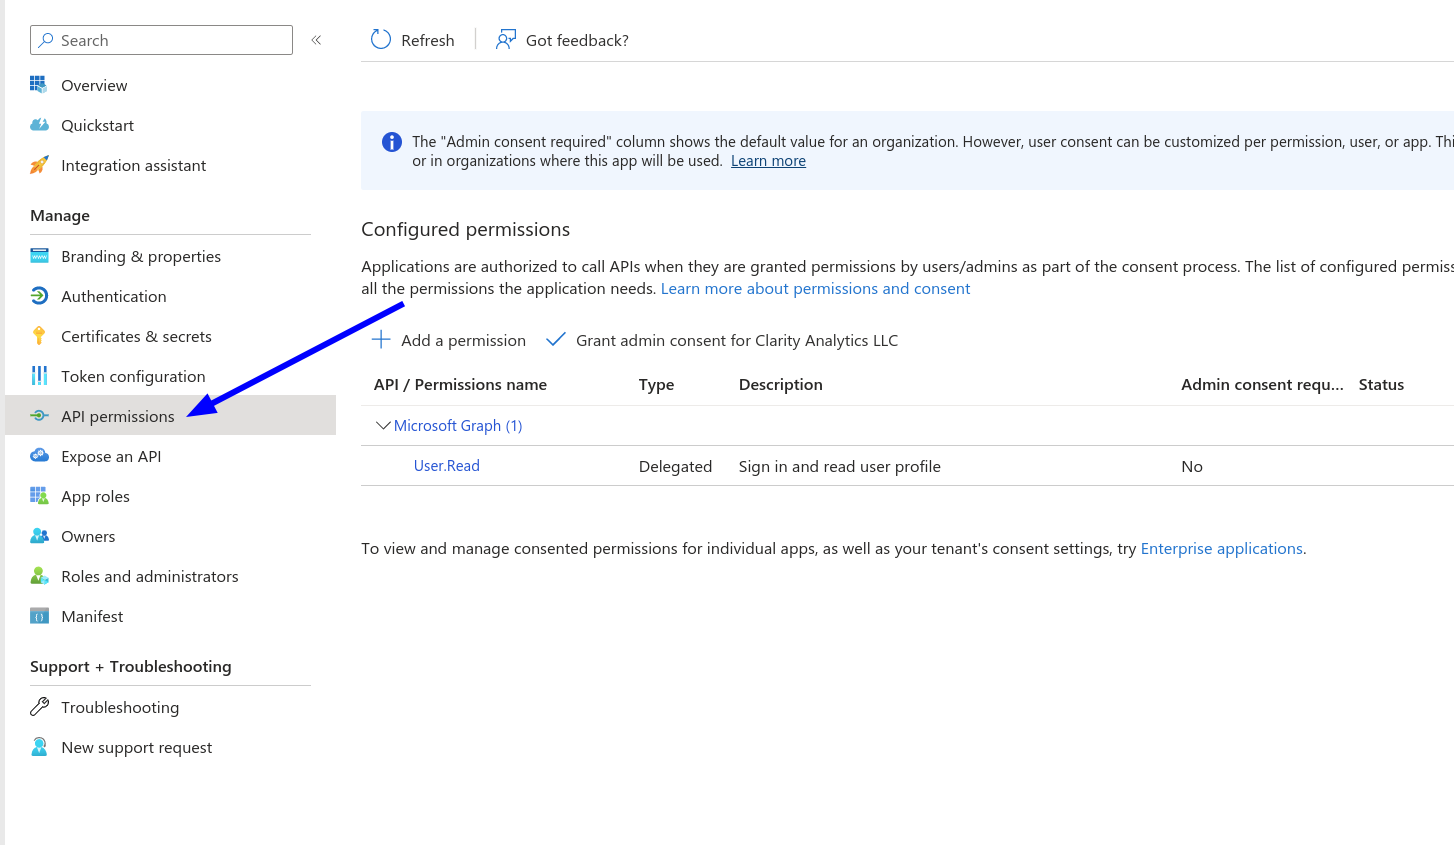This screenshot has width=1454, height=845.
Task: Go to App roles section
Action: pos(95,496)
